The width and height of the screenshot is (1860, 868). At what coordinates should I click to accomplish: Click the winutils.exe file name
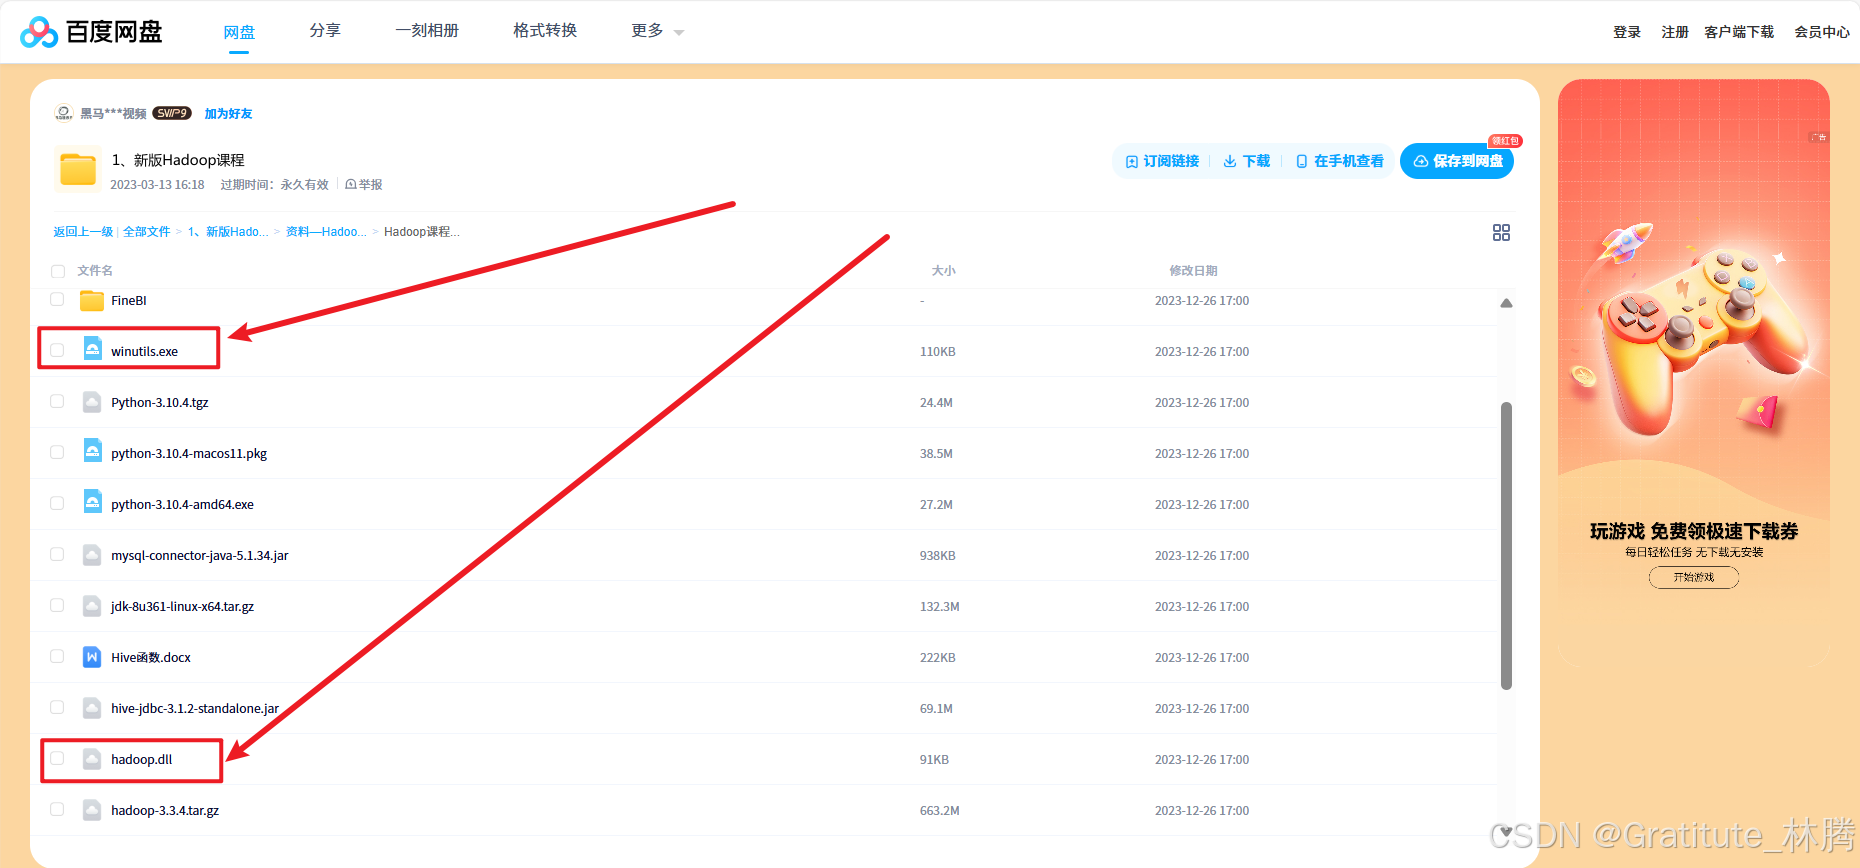tap(144, 352)
